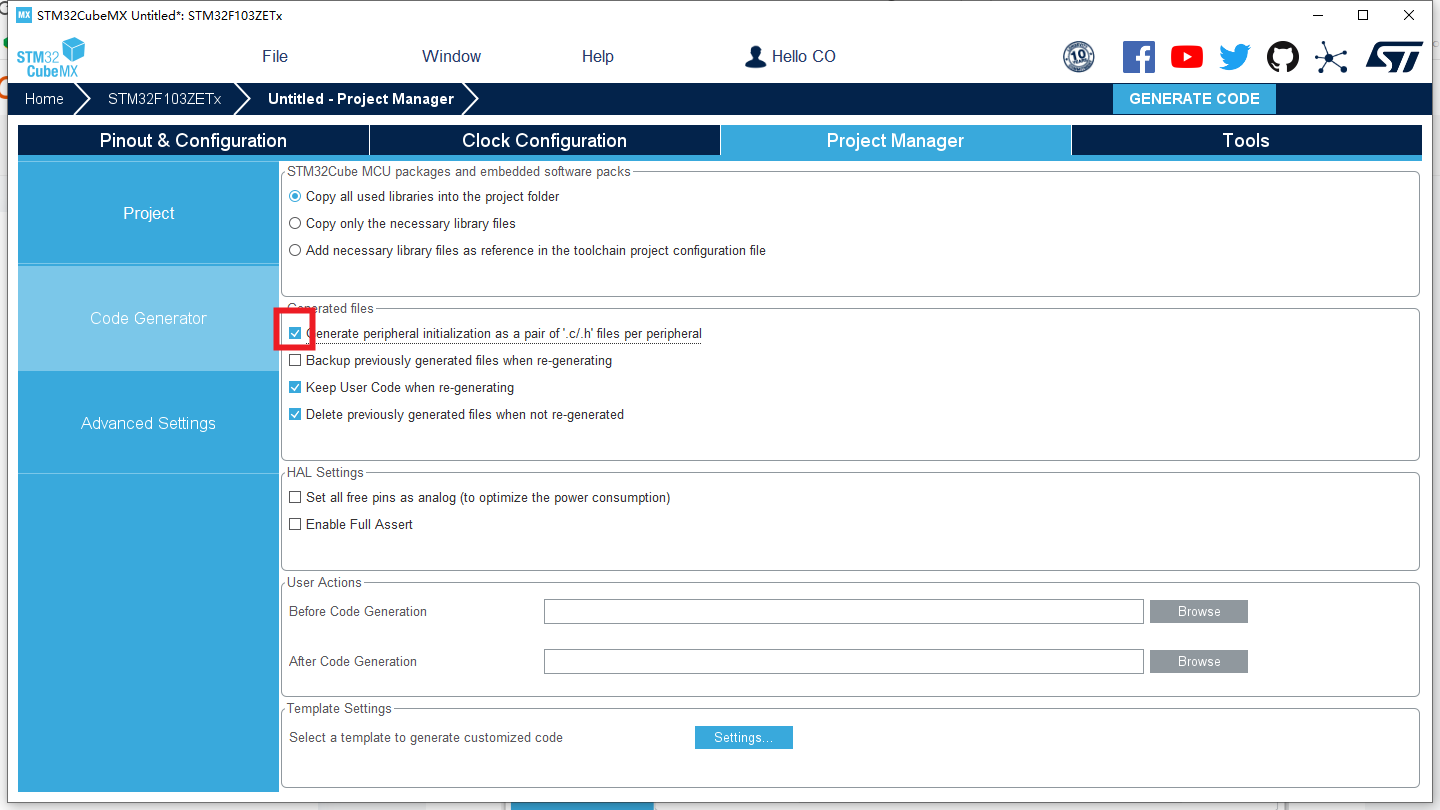1440x810 pixels.
Task: Click Hello CO account label
Action: pos(804,57)
